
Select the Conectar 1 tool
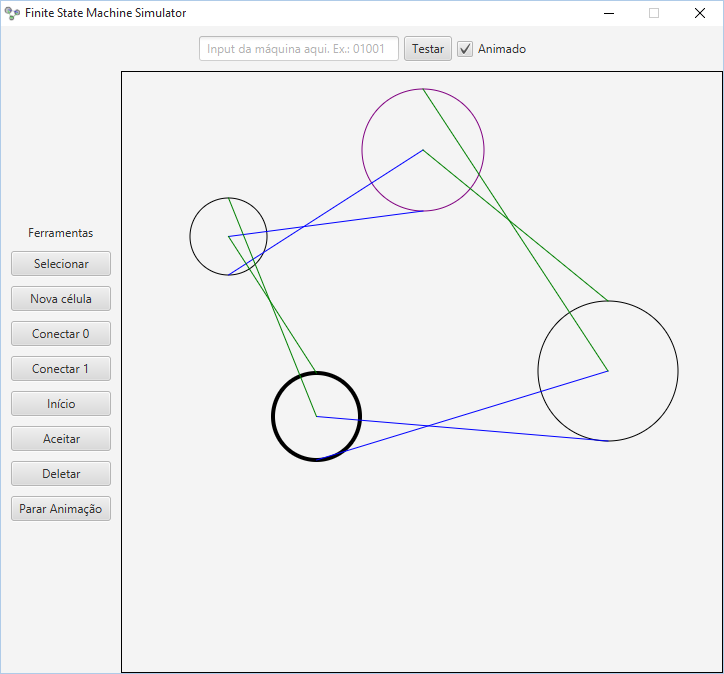(x=61, y=369)
